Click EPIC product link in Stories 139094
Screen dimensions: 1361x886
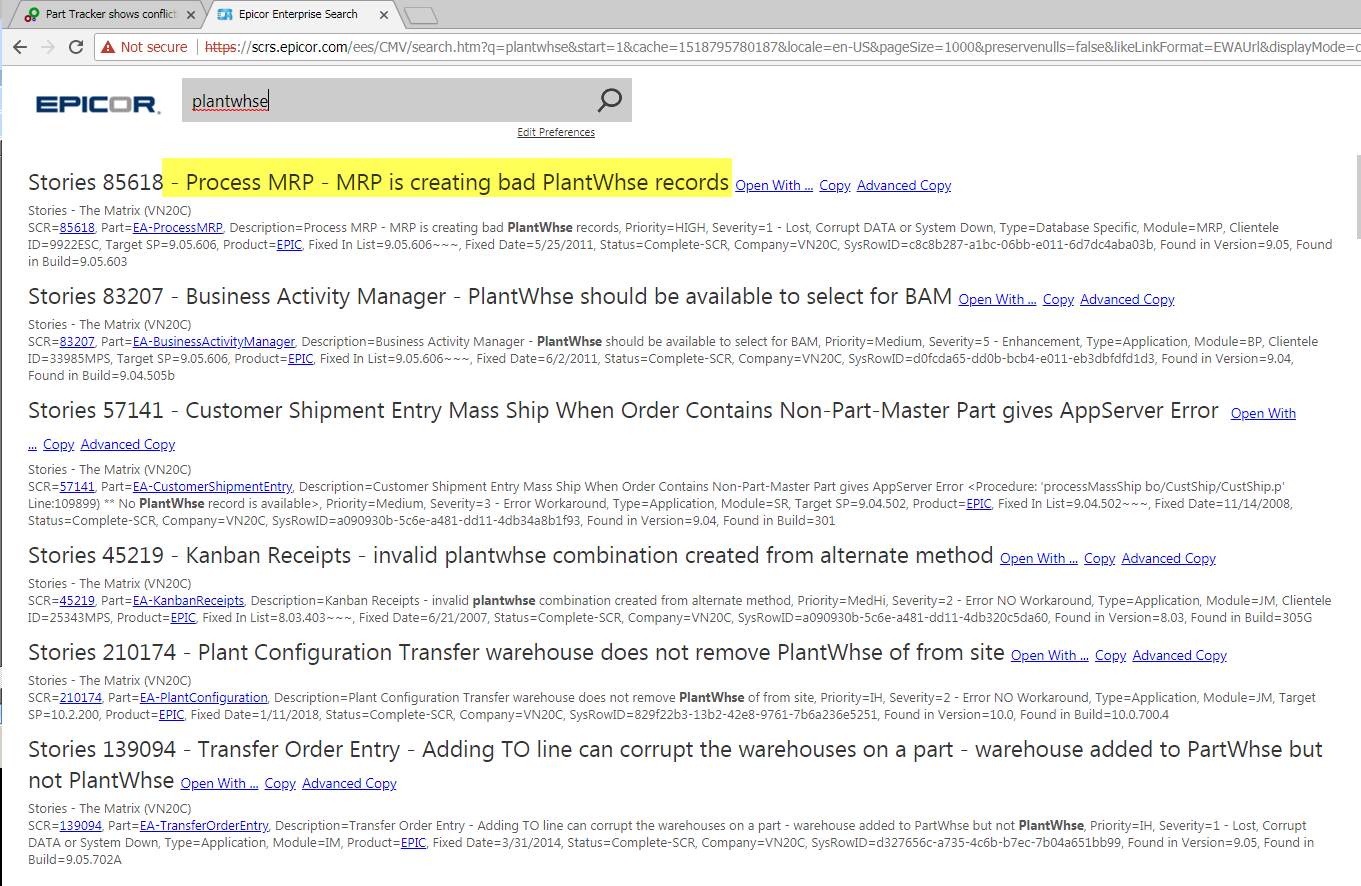pos(414,842)
